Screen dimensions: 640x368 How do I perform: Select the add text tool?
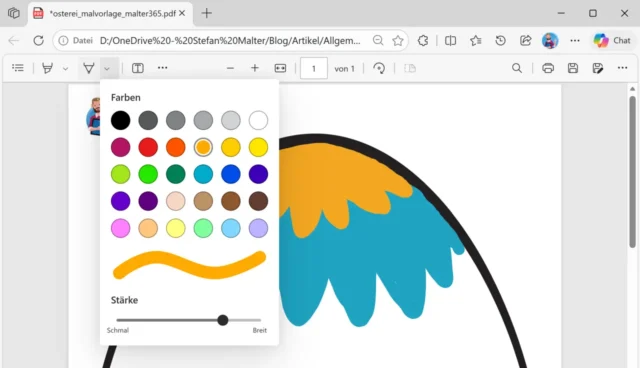pos(138,68)
